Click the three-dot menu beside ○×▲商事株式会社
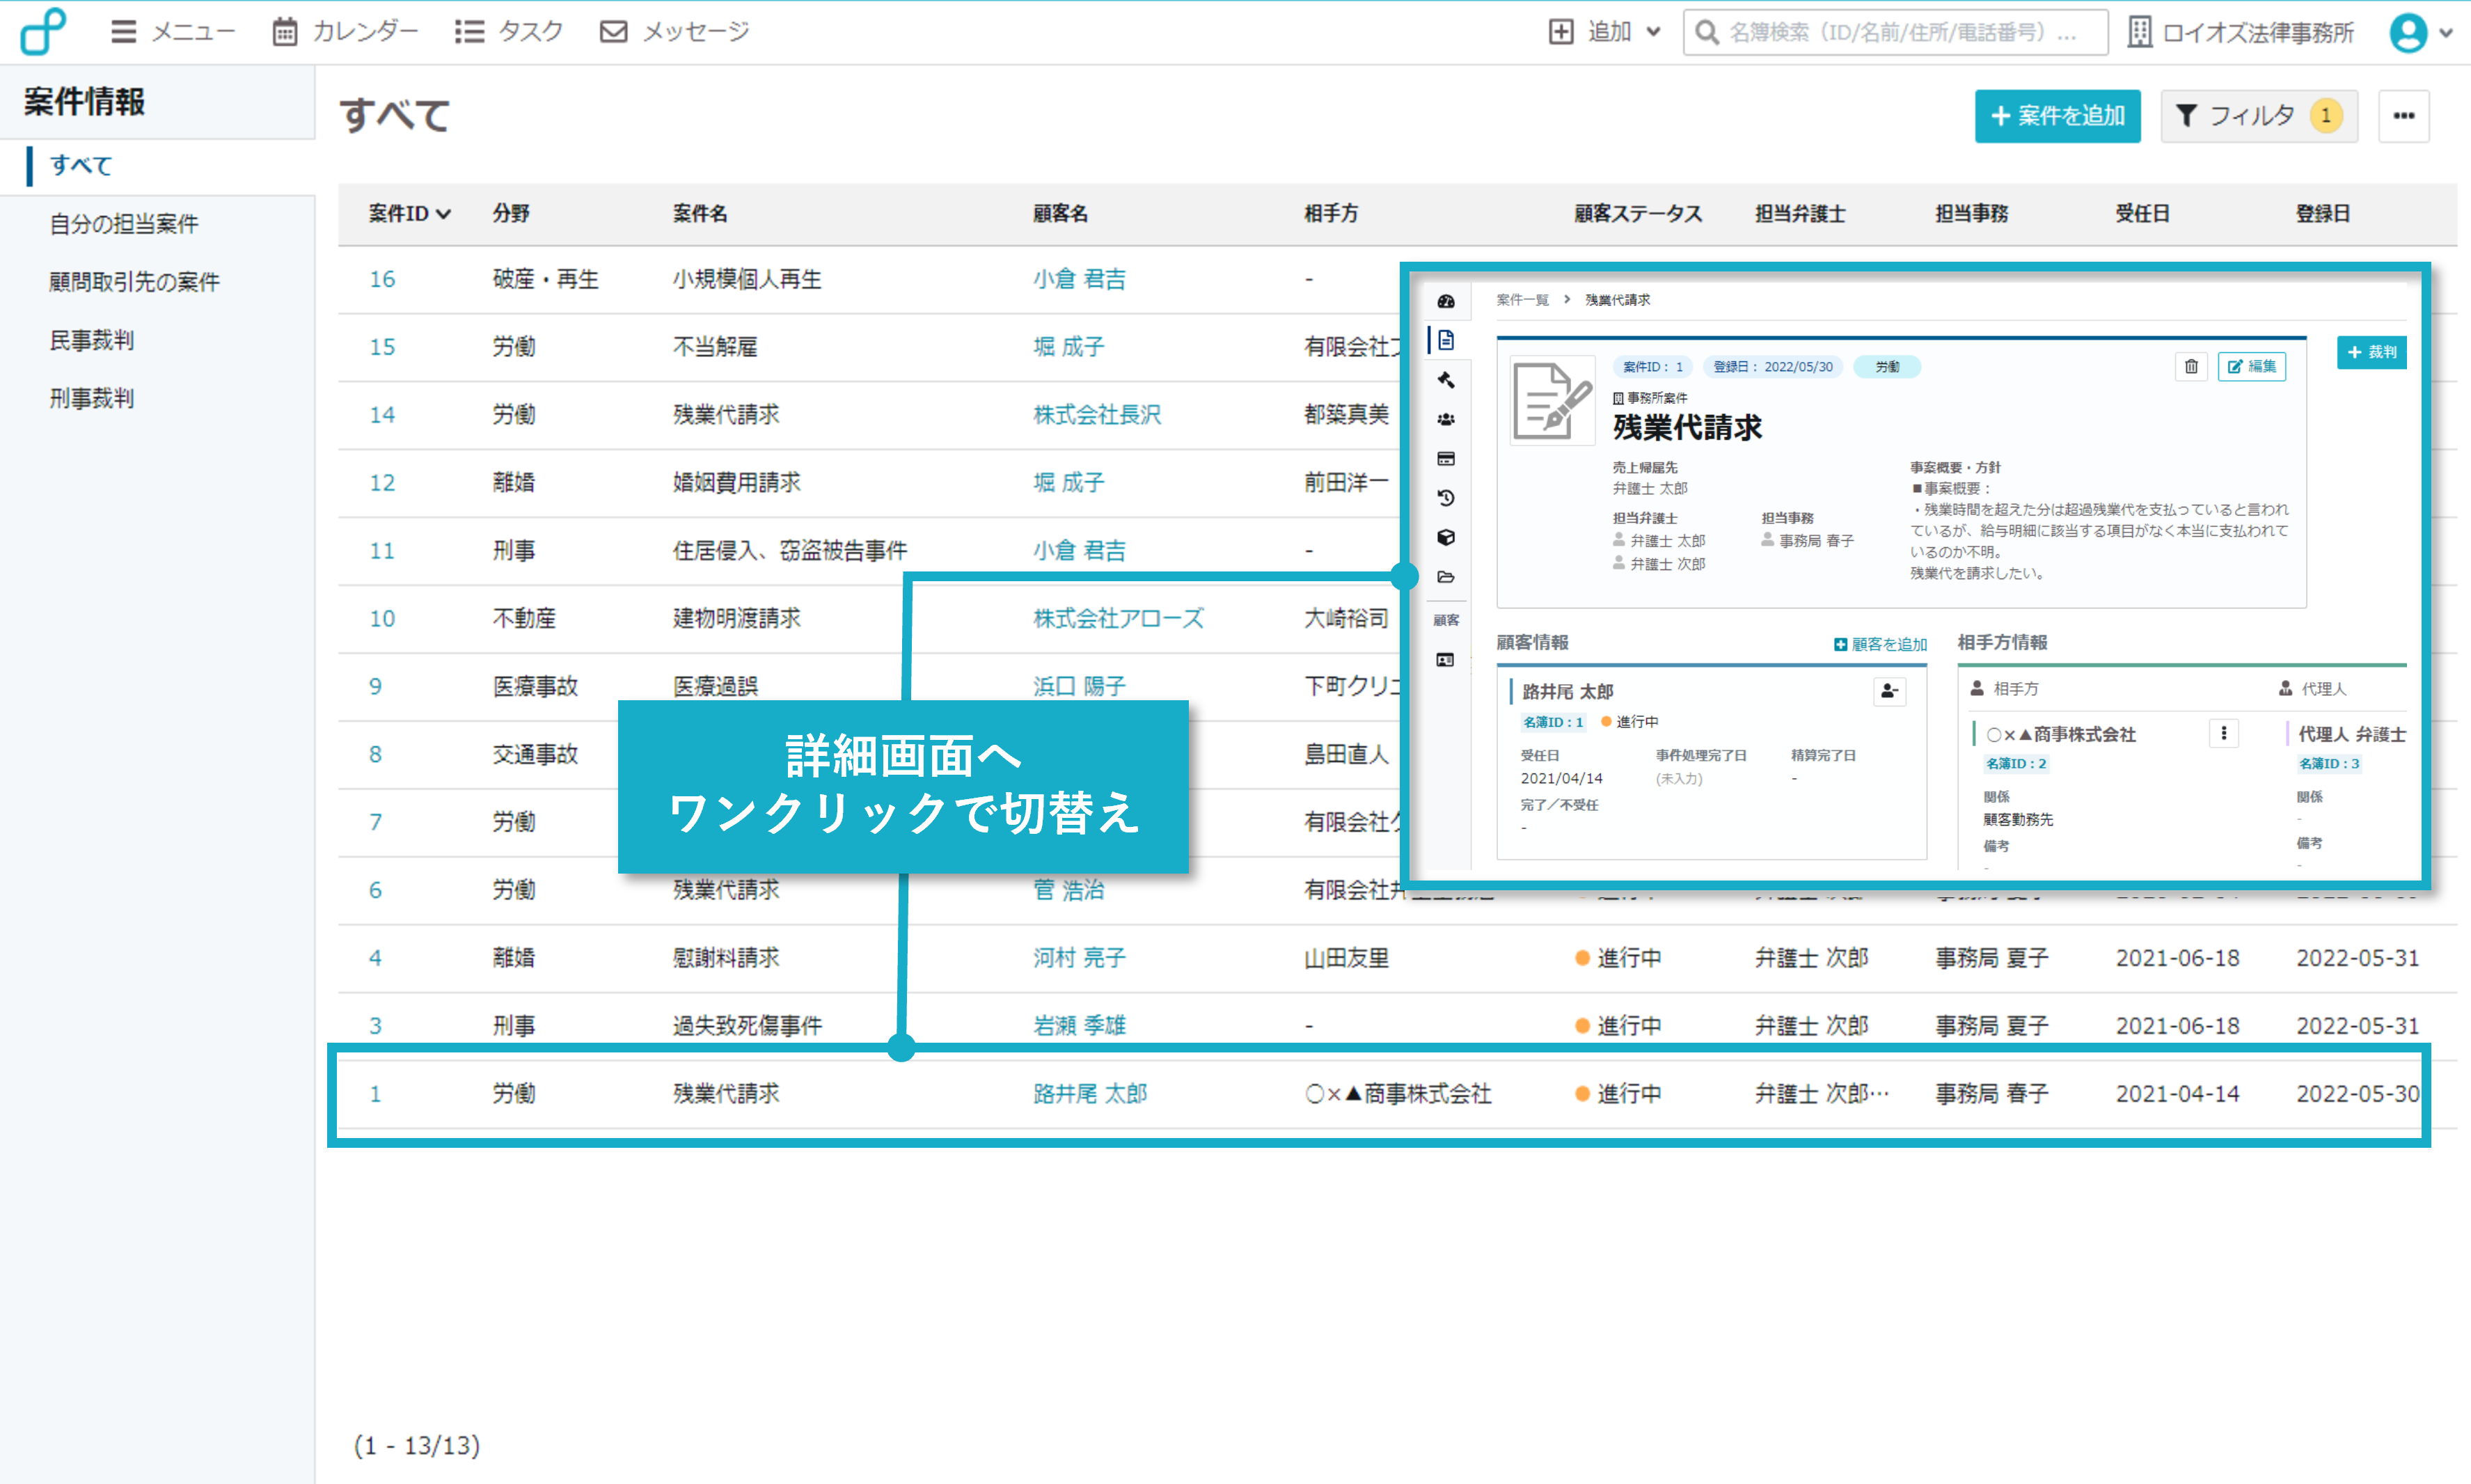The height and width of the screenshot is (1484, 2471). (x=2223, y=733)
